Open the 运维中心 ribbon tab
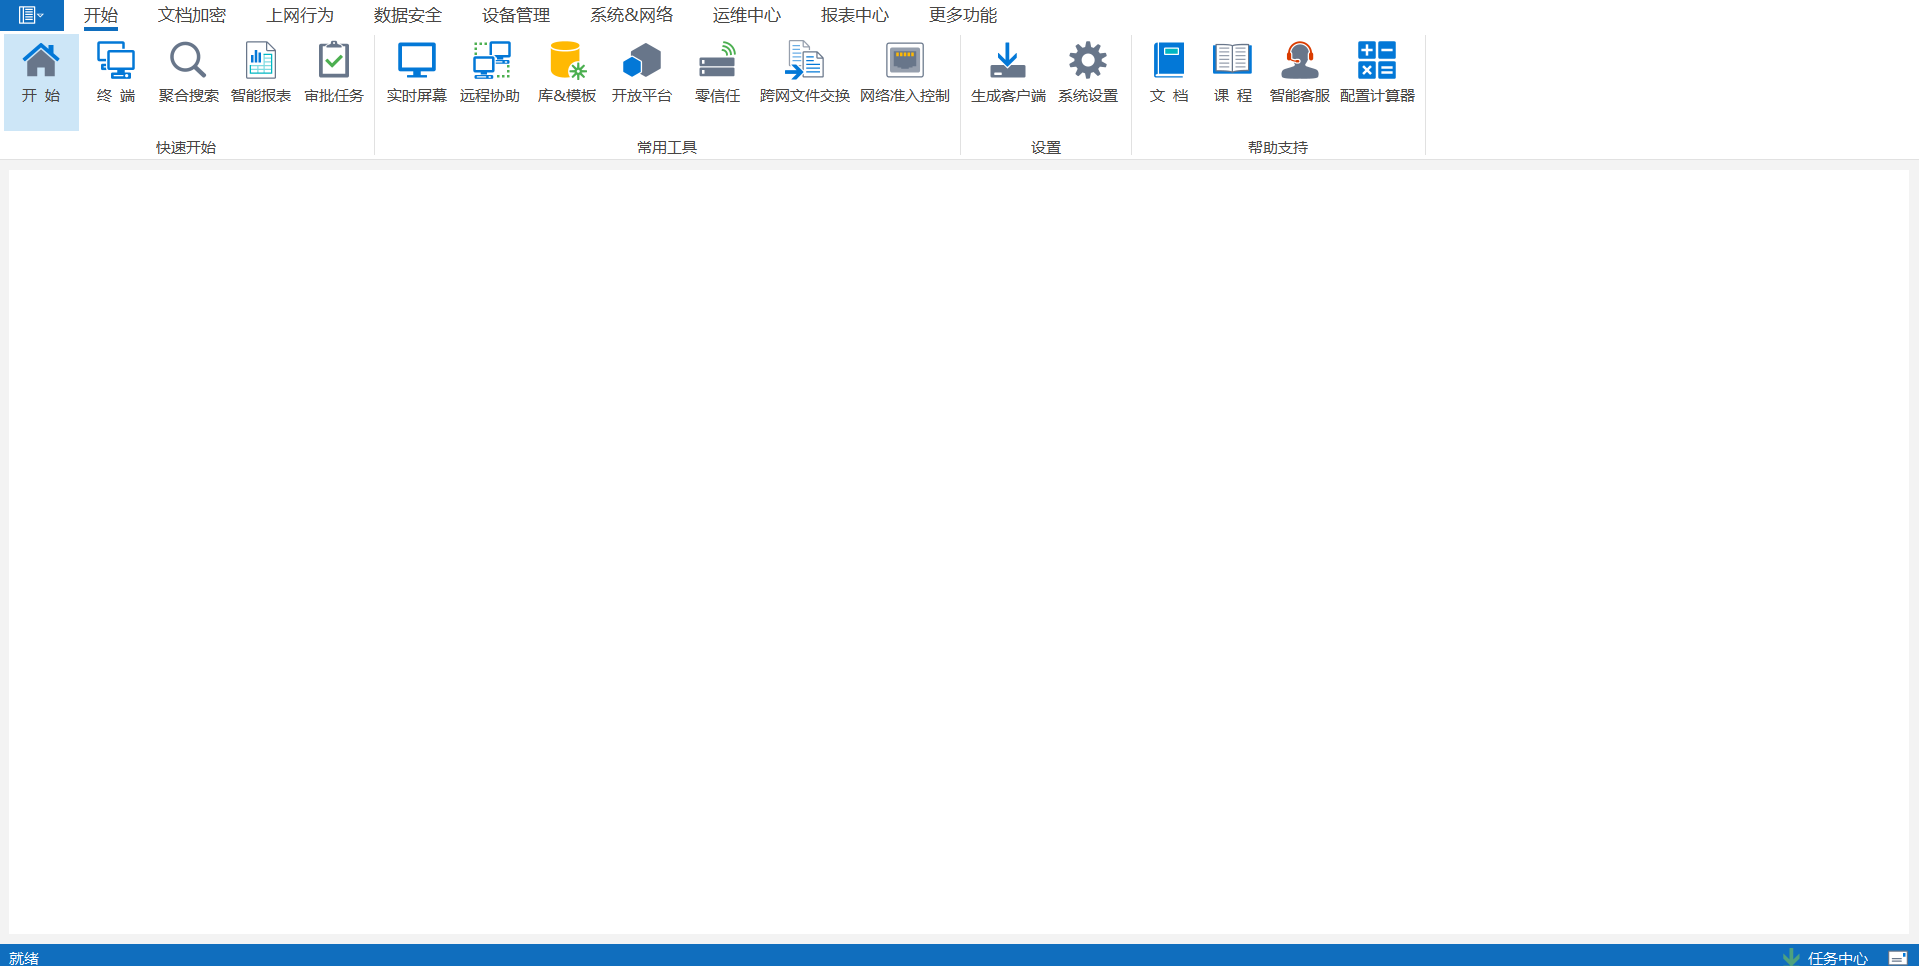Viewport: 1919px width, 966px height. pos(746,15)
